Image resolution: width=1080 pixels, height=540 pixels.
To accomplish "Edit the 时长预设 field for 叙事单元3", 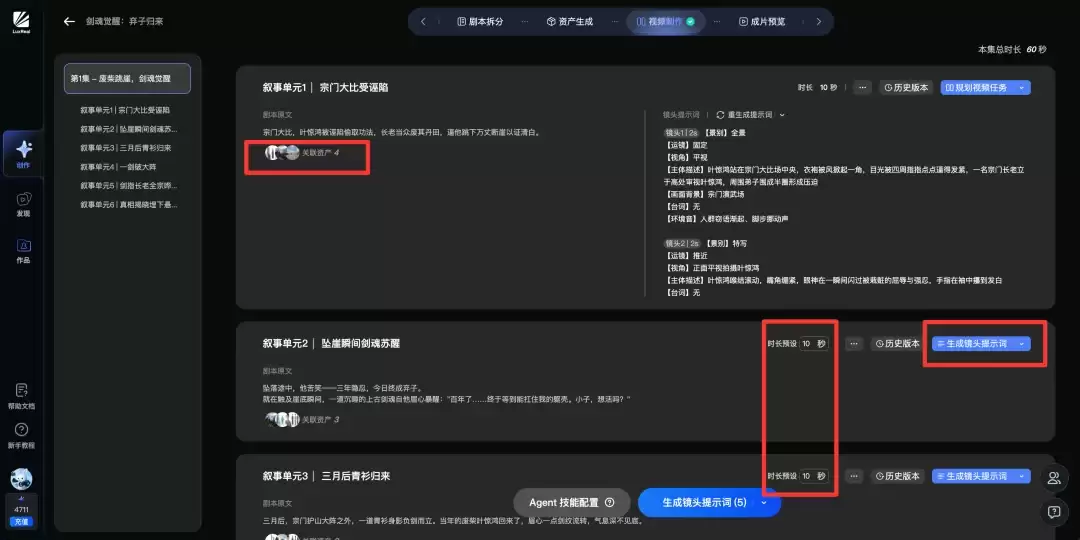I will (x=813, y=476).
